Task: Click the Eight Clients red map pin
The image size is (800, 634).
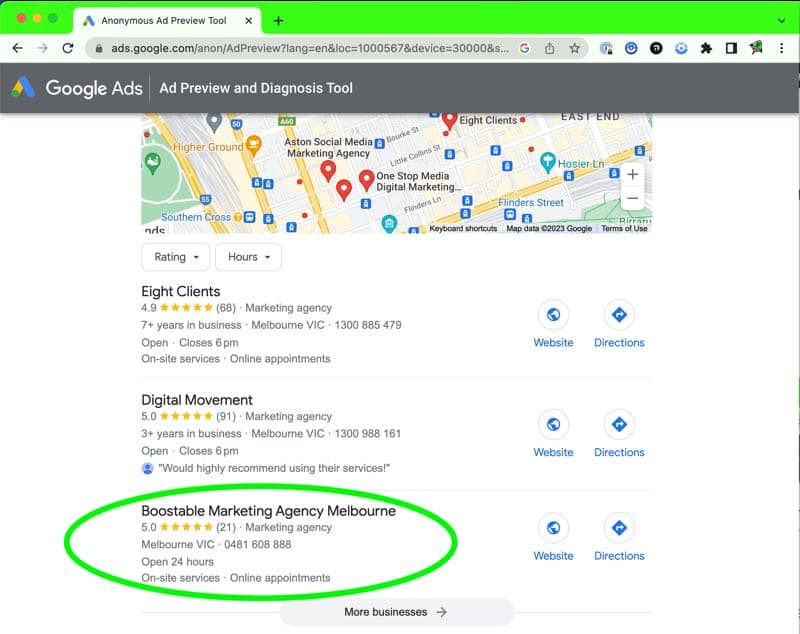Action: [x=449, y=120]
